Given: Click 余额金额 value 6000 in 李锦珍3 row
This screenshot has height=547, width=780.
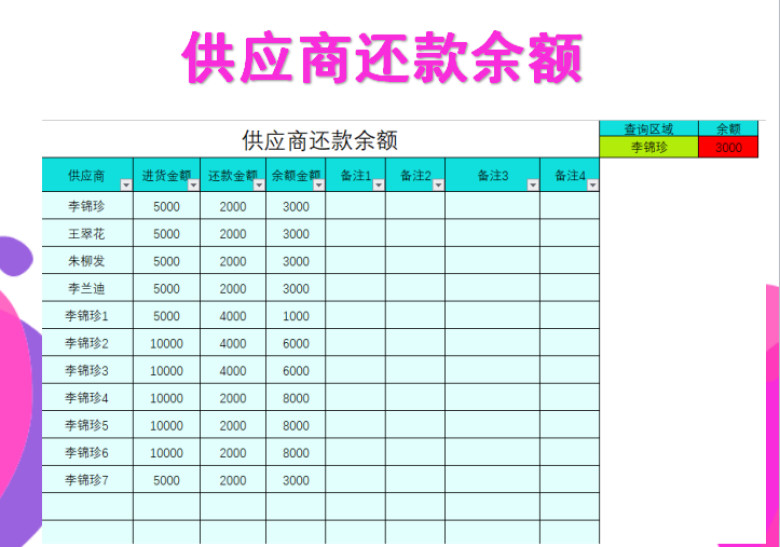Looking at the screenshot, I should 296,370.
